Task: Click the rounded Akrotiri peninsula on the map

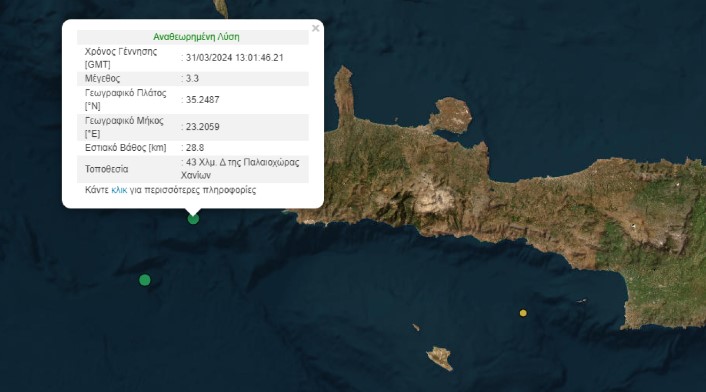Action: point(452,115)
